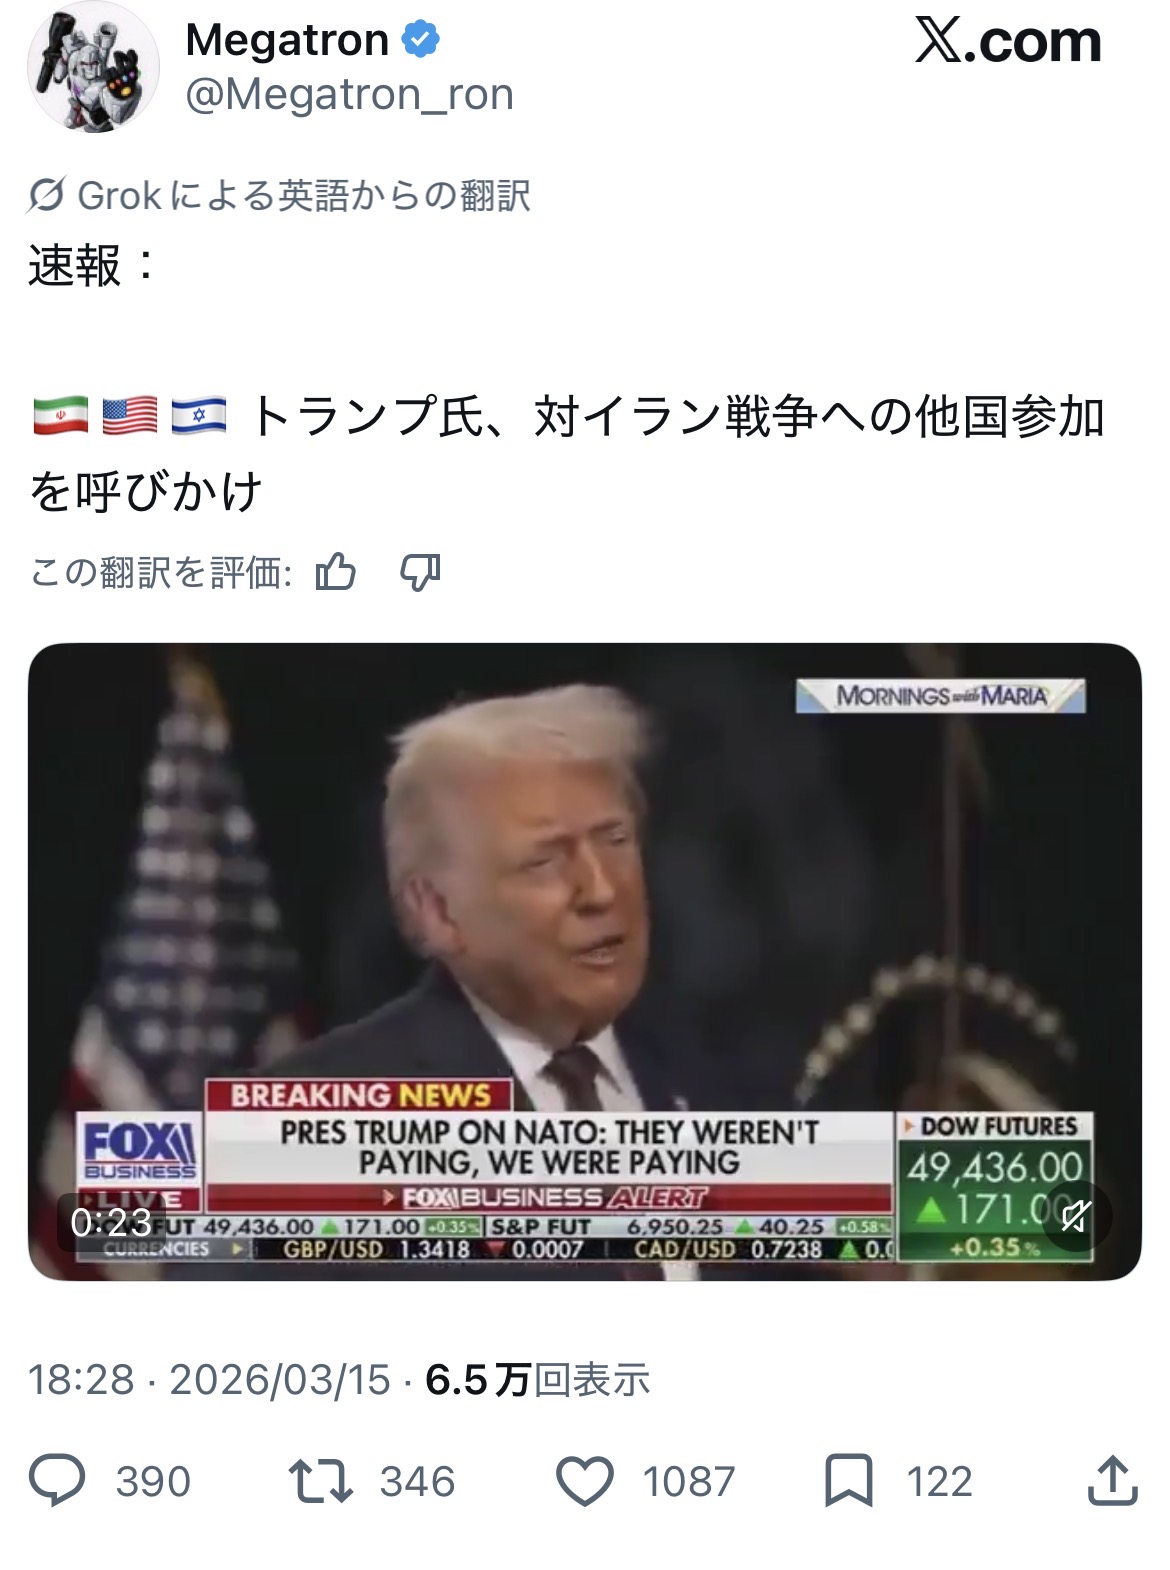Tap the blue verified badge
The width and height of the screenshot is (1170, 1570).
click(x=421, y=40)
